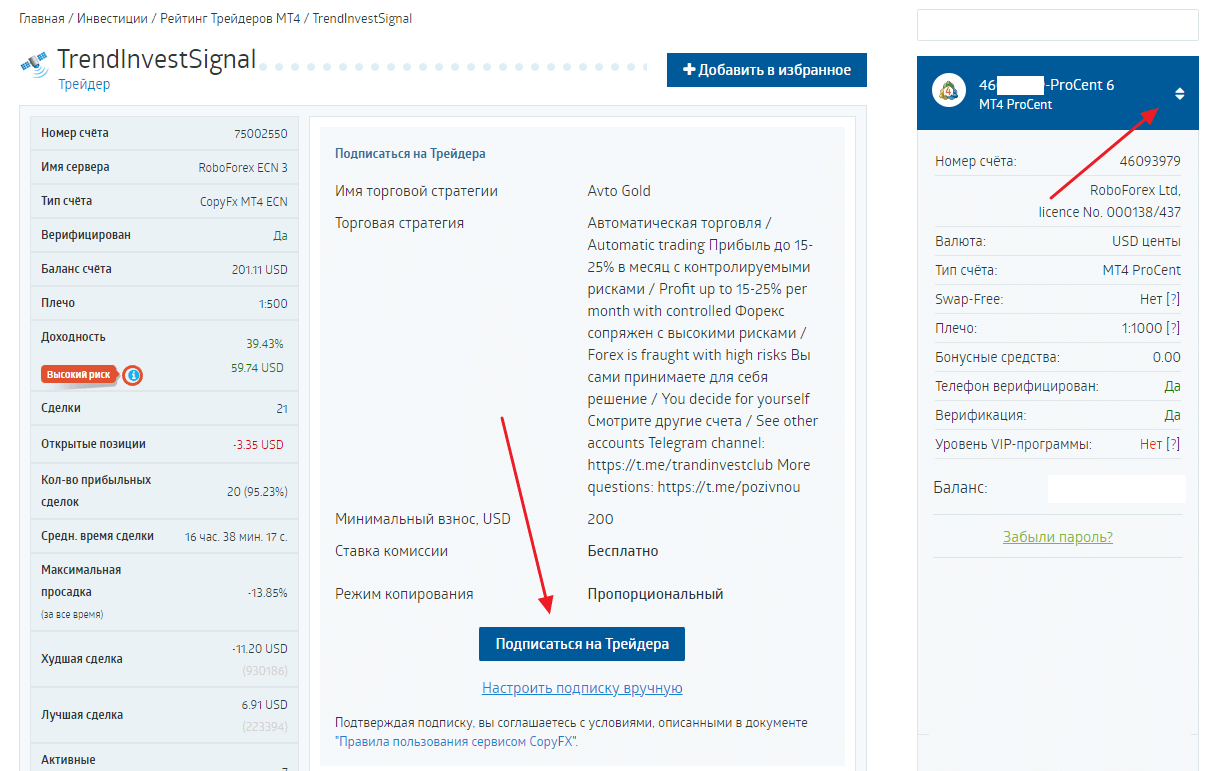Click the minimum deposit value 200

tap(601, 519)
